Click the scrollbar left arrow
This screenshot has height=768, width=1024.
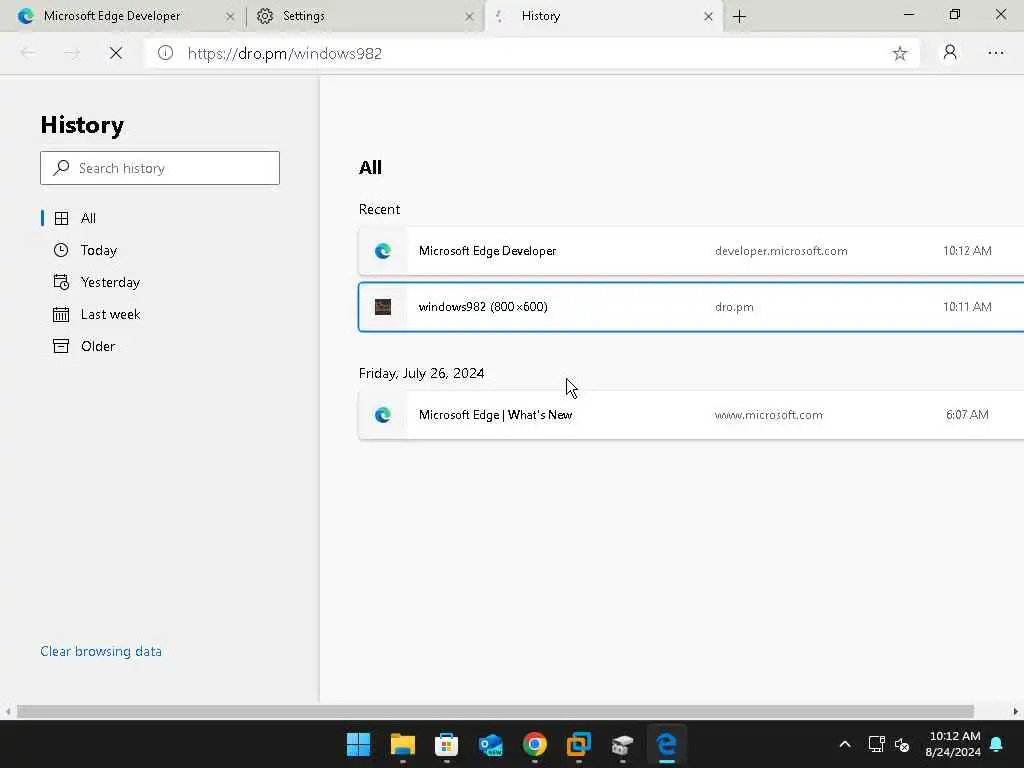[x=7, y=711]
